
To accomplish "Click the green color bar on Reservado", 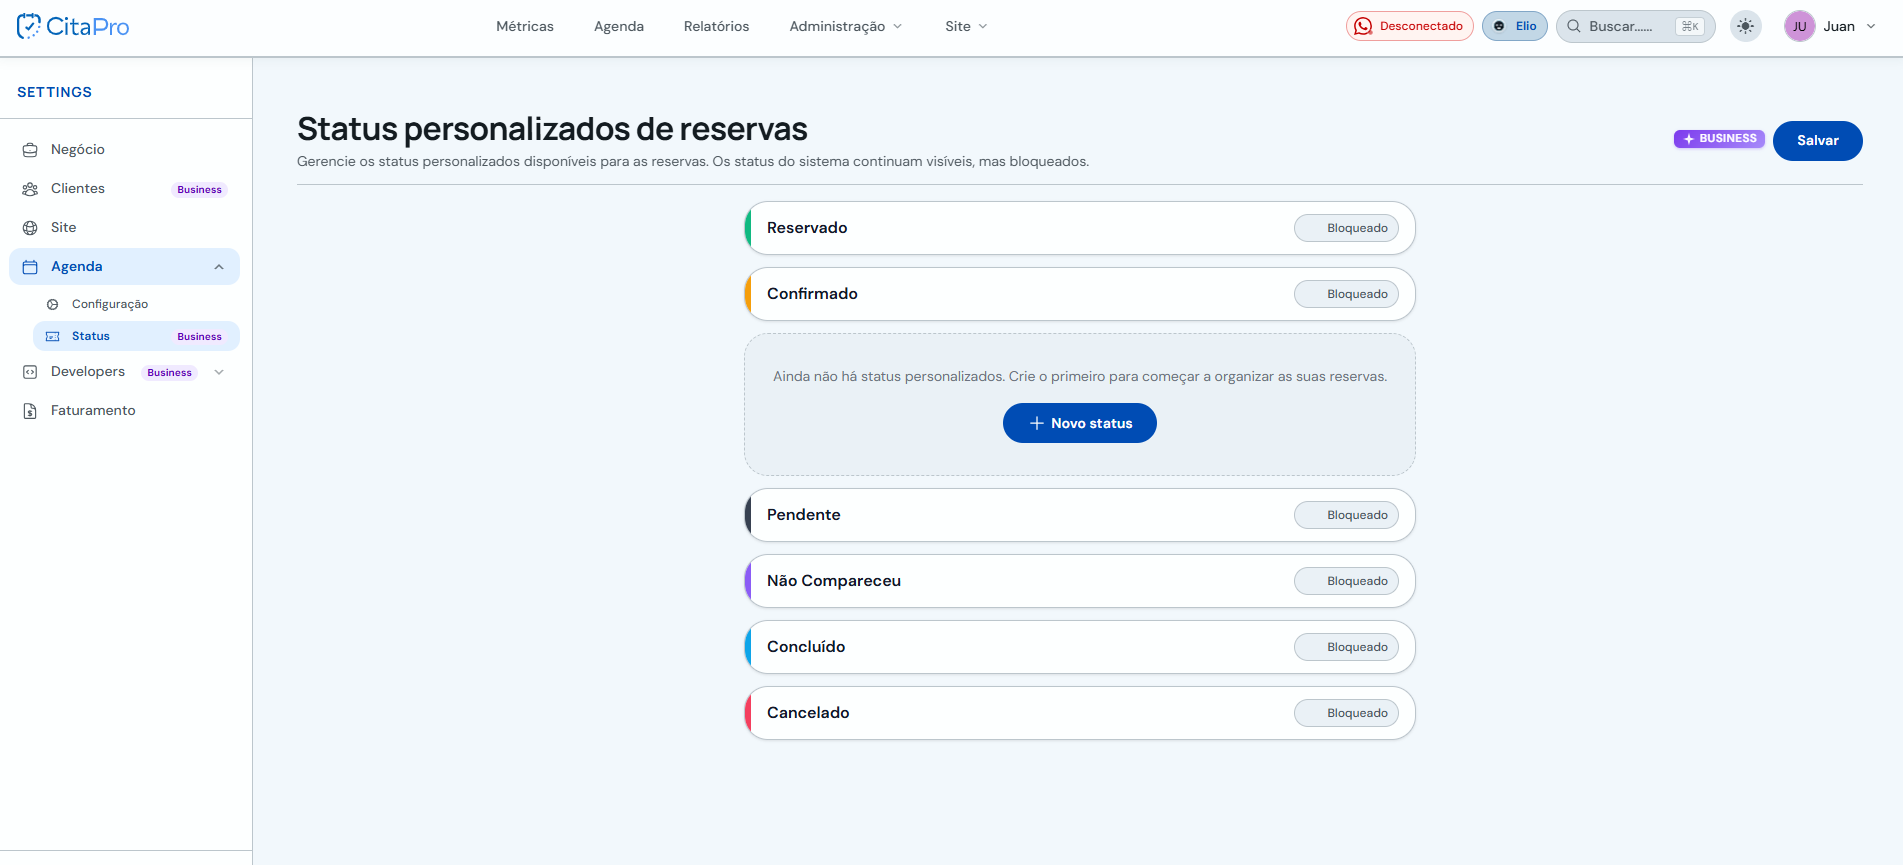I will click(748, 228).
